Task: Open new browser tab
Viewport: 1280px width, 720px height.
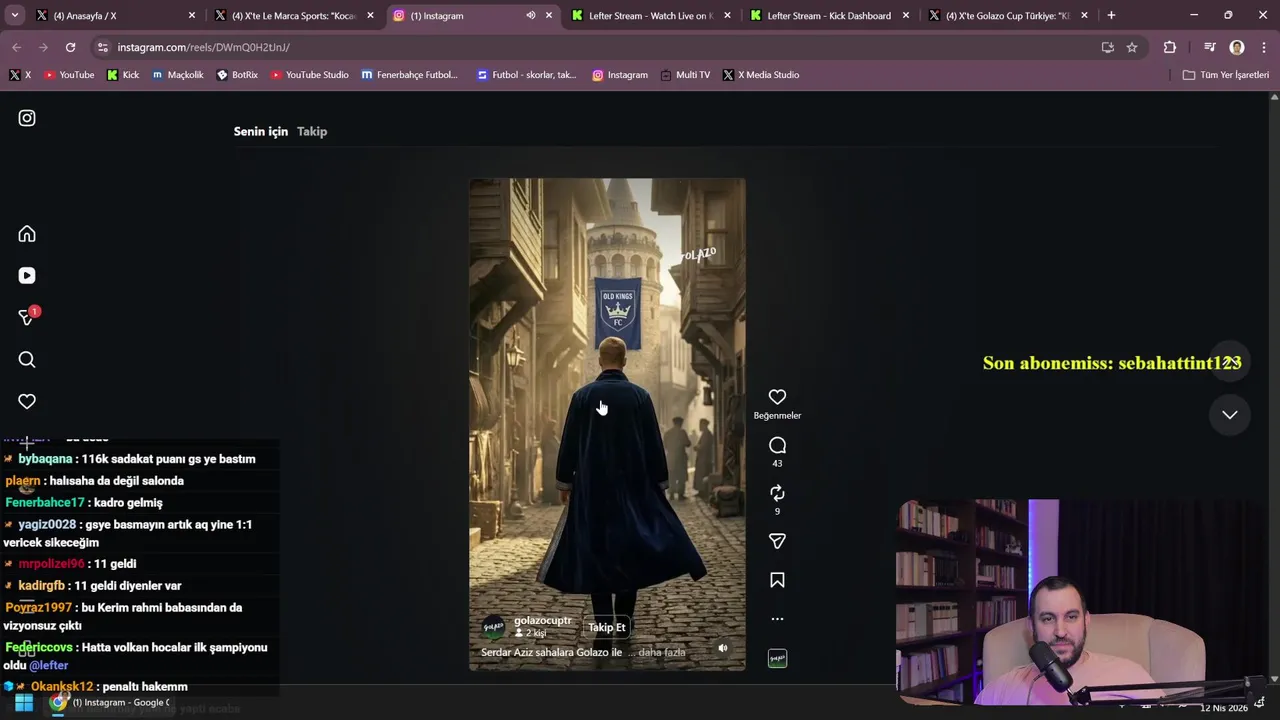Action: (1111, 15)
